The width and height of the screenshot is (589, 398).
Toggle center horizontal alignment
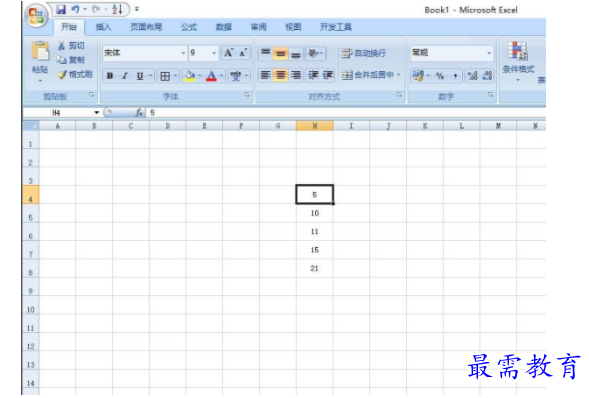[281, 75]
